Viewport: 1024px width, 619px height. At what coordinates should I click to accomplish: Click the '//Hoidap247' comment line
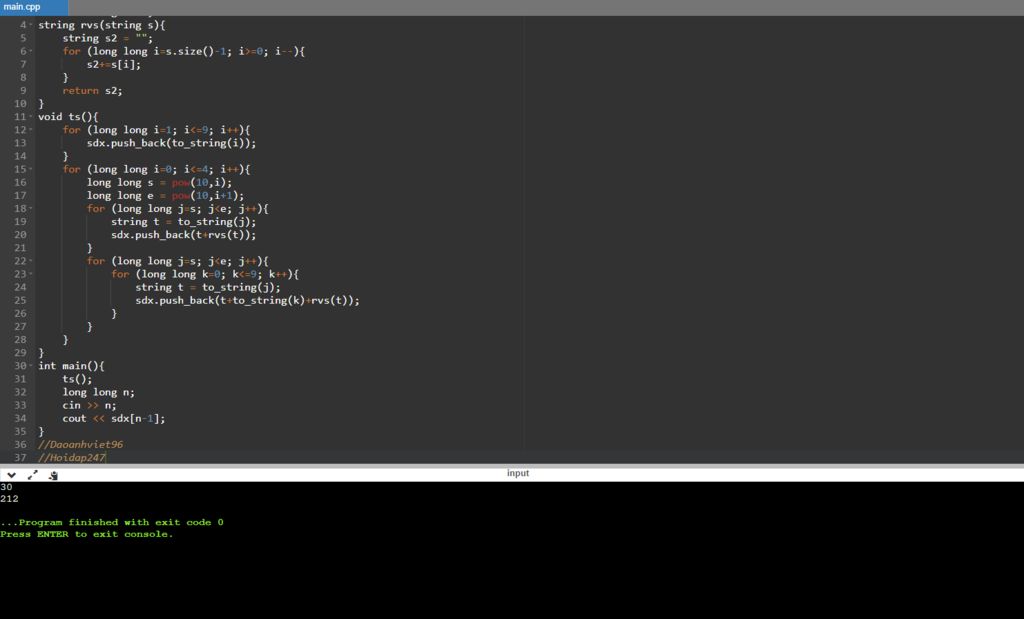click(x=72, y=458)
